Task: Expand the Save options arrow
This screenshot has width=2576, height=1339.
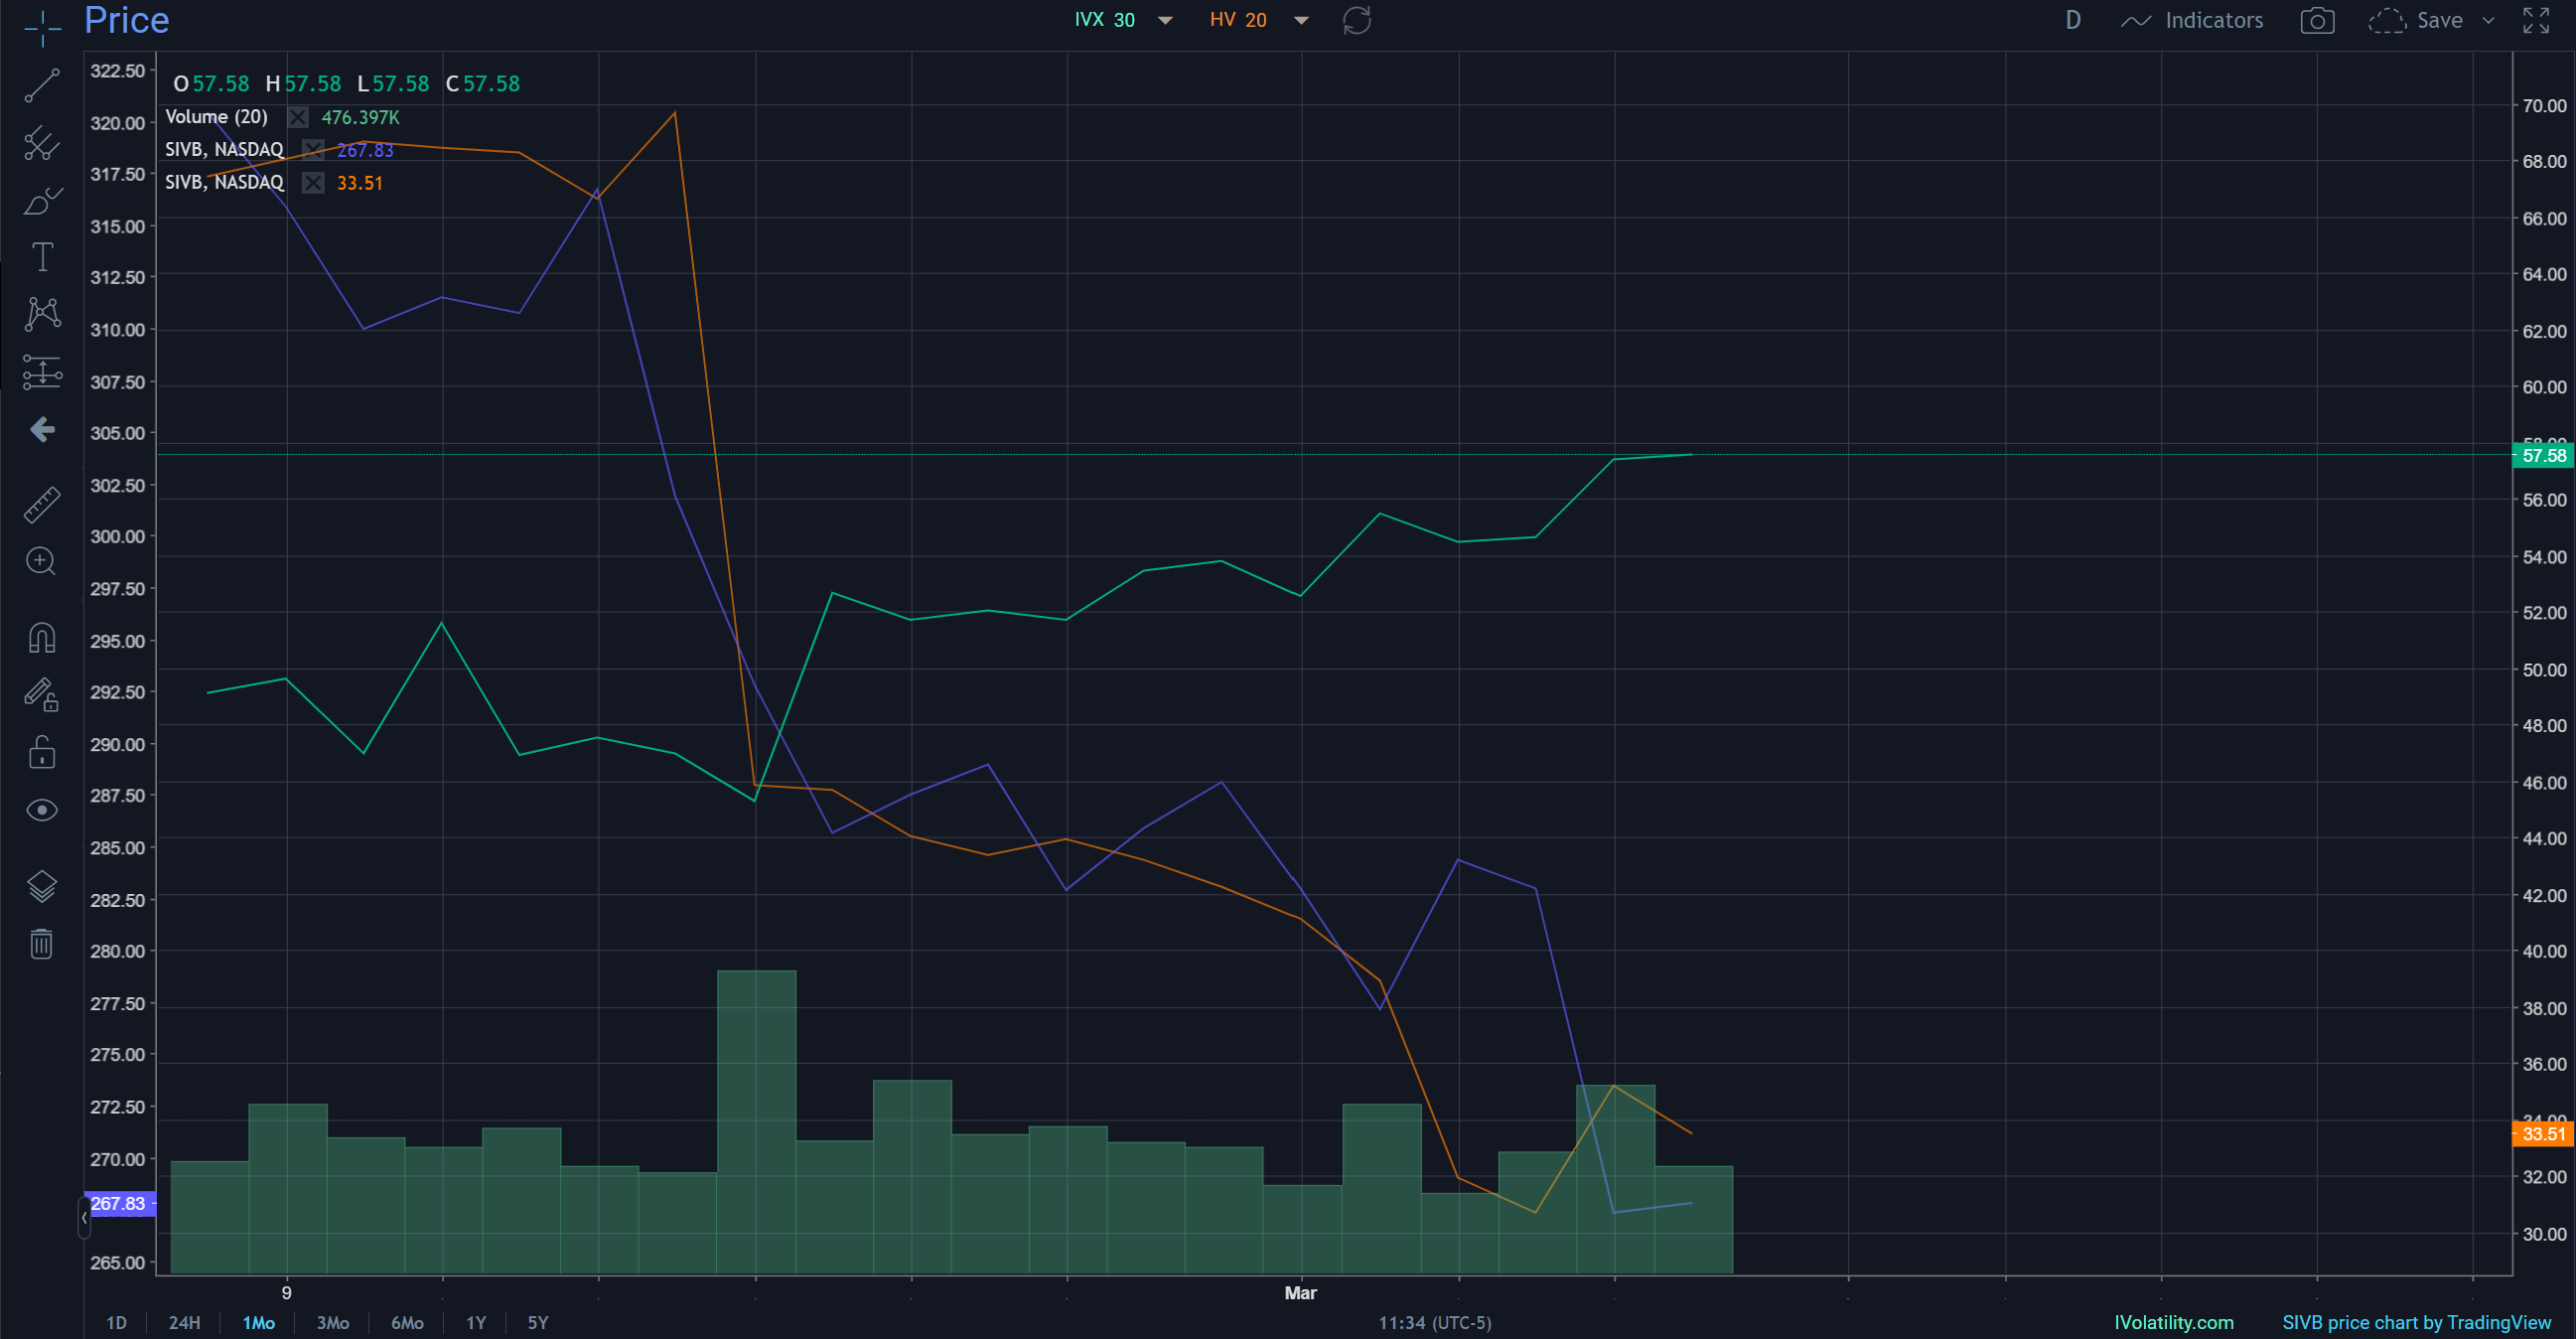Action: point(2489,20)
